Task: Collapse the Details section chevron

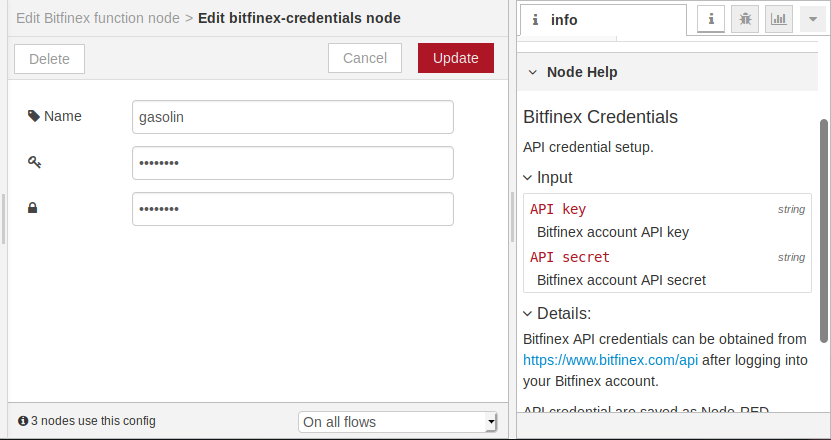Action: click(528, 313)
